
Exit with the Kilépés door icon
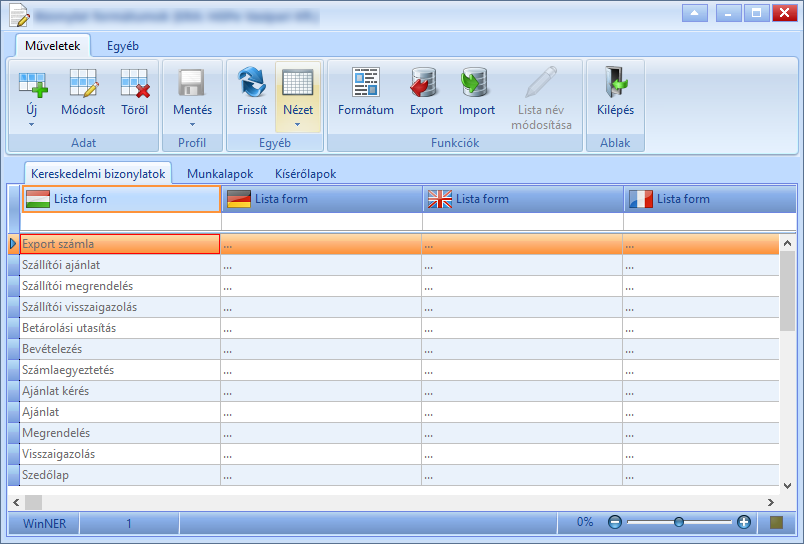[615, 82]
